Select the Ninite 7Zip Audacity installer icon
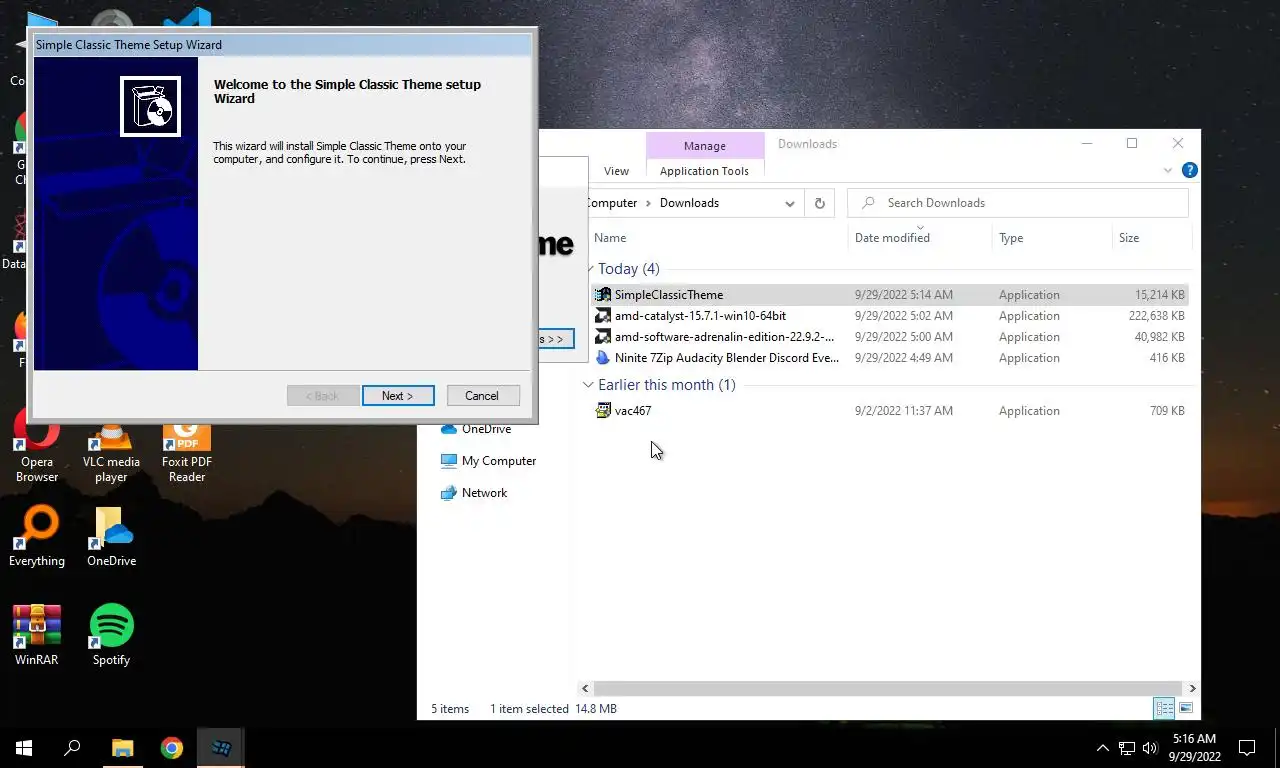The height and width of the screenshot is (768, 1280). (603, 358)
